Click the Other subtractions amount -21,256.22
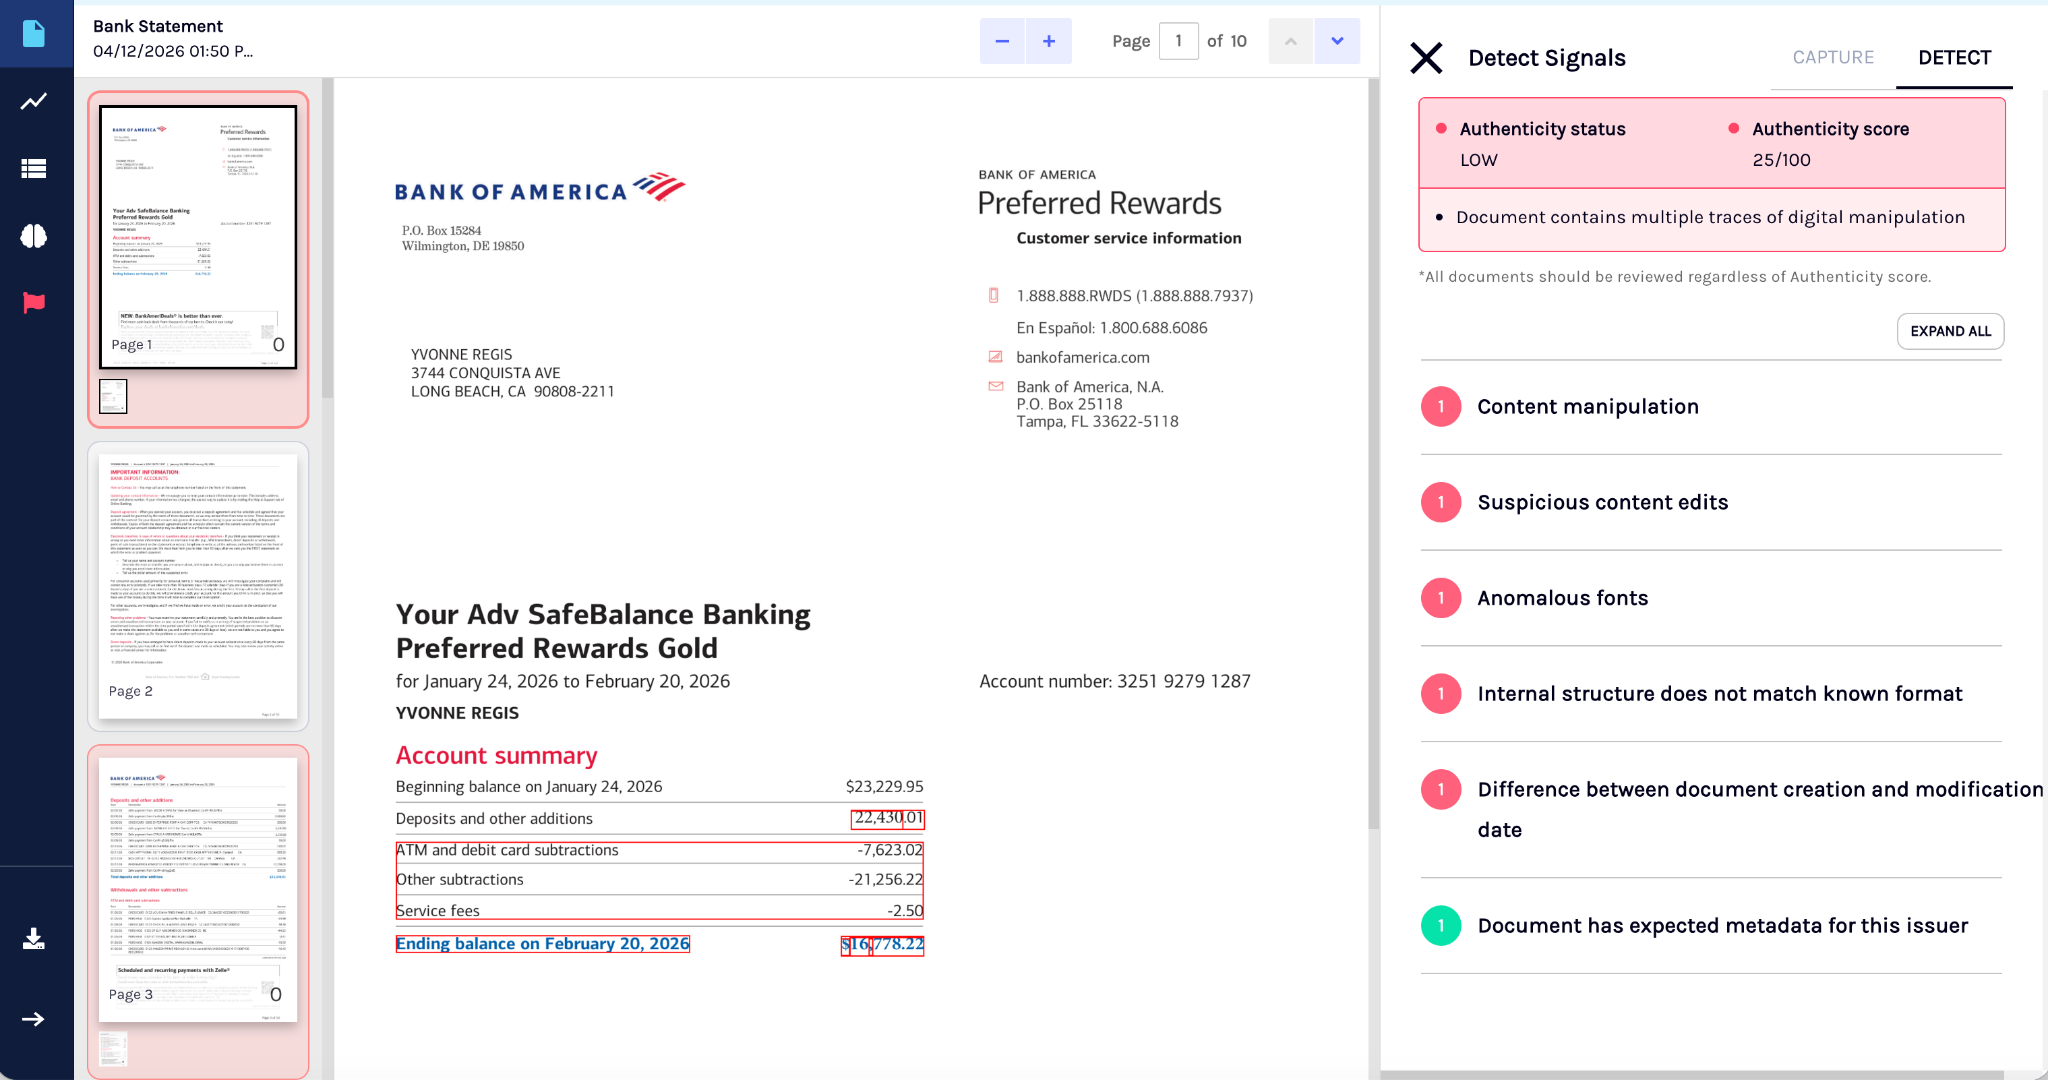This screenshot has height=1080, width=2048. coord(886,880)
